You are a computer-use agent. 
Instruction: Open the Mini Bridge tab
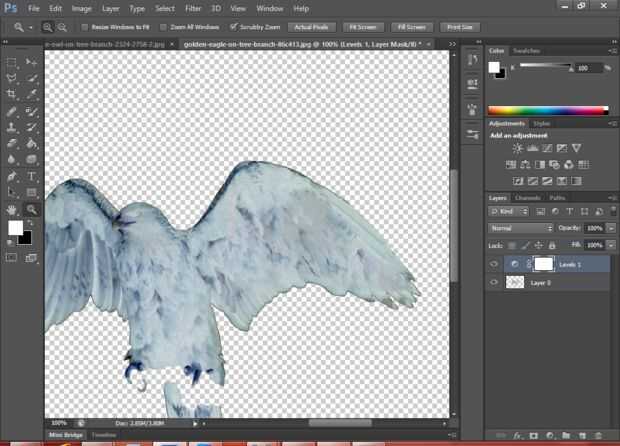point(66,435)
